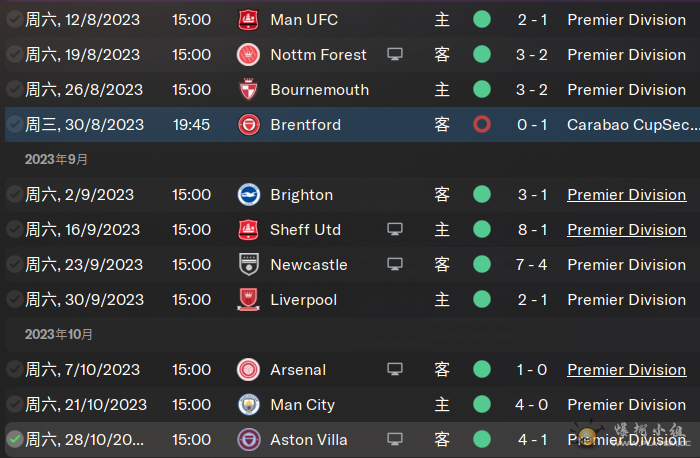The width and height of the screenshot is (700, 458).
Task: Click TV broadcast icon for Sheff Utd match
Action: pos(395,229)
